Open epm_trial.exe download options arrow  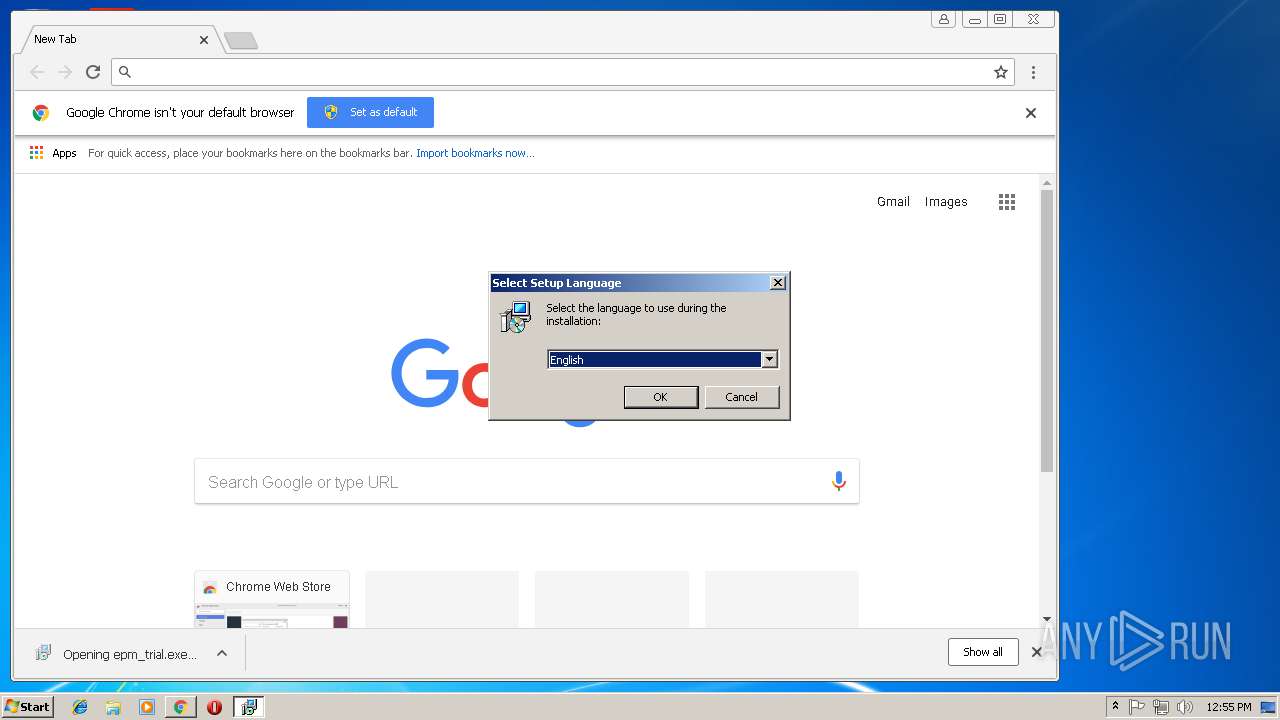222,653
